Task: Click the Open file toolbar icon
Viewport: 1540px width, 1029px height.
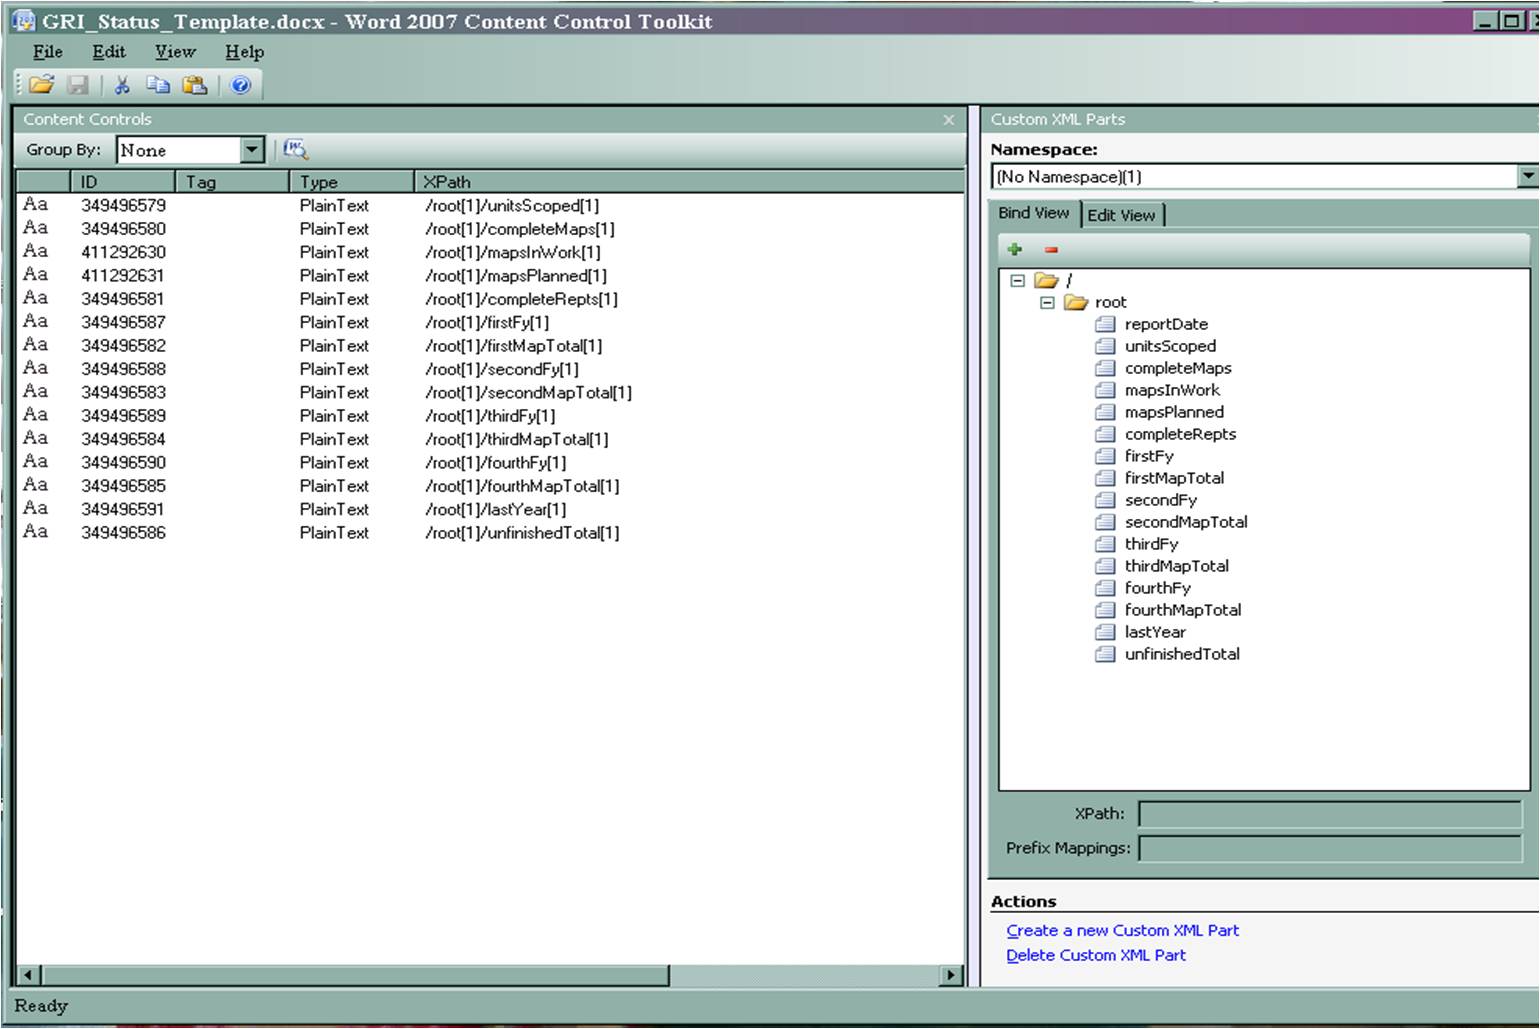Action: (42, 85)
